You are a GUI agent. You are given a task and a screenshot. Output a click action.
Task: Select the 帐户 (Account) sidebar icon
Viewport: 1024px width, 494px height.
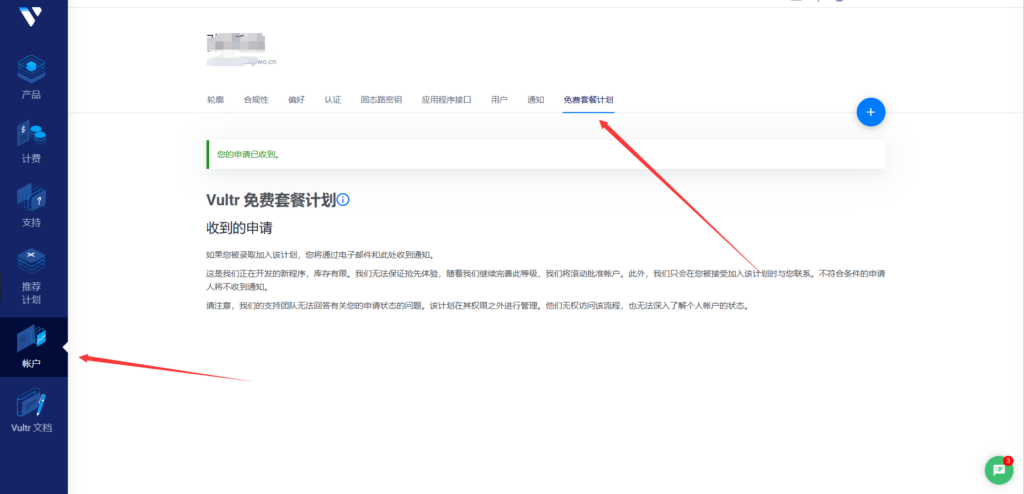pos(31,347)
